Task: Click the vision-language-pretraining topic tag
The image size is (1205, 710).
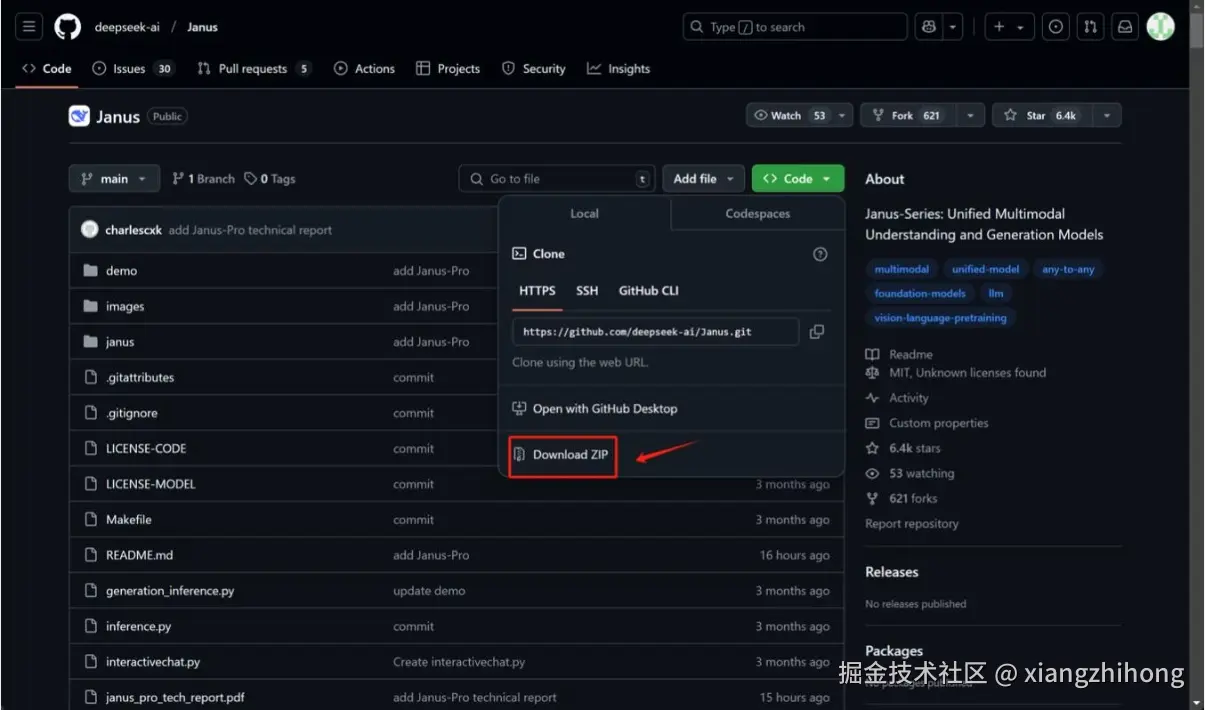Action: [x=940, y=318]
